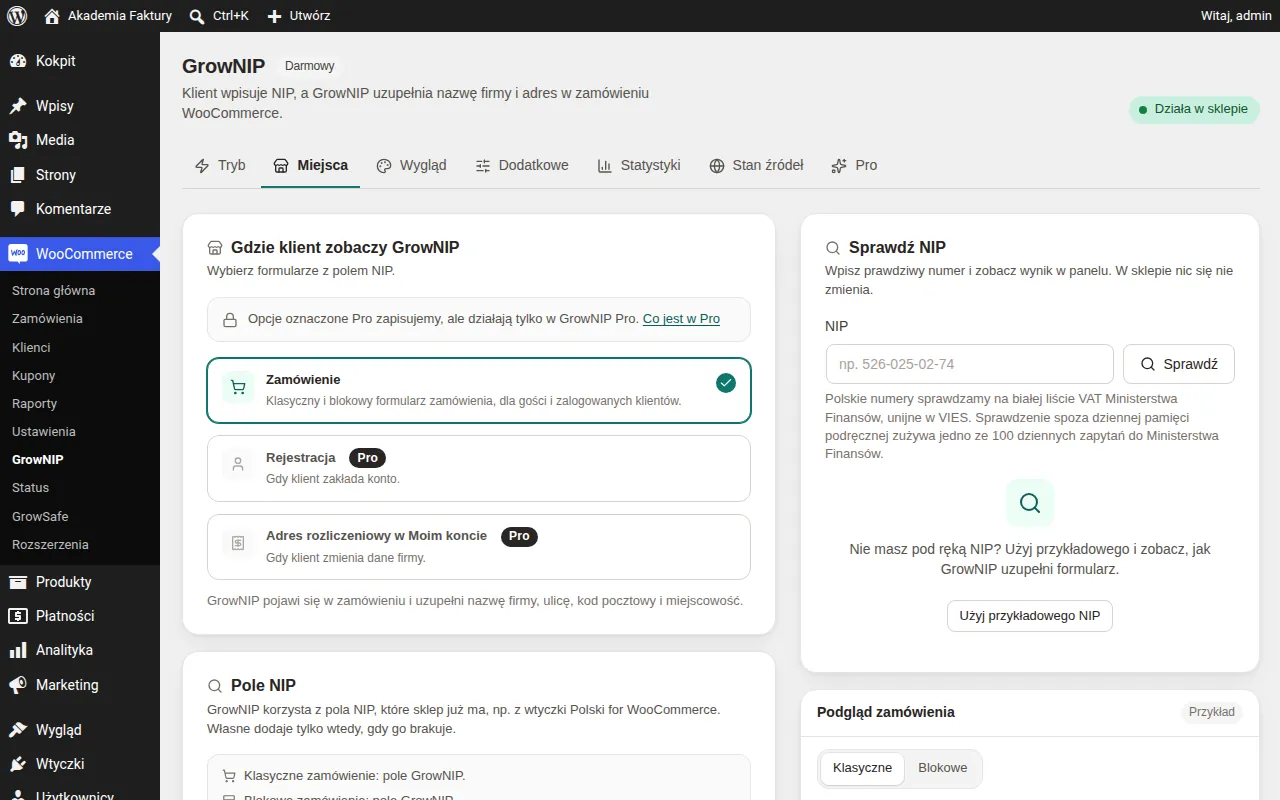
Task: Click the Sprawdź button
Action: coord(1179,364)
